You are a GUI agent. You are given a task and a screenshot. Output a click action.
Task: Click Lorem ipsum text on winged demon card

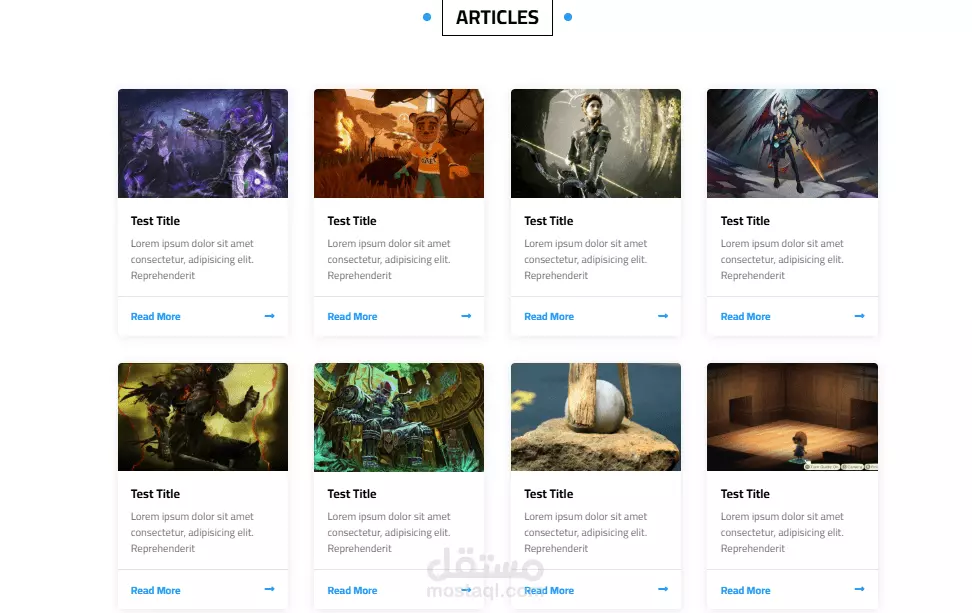coord(782,260)
